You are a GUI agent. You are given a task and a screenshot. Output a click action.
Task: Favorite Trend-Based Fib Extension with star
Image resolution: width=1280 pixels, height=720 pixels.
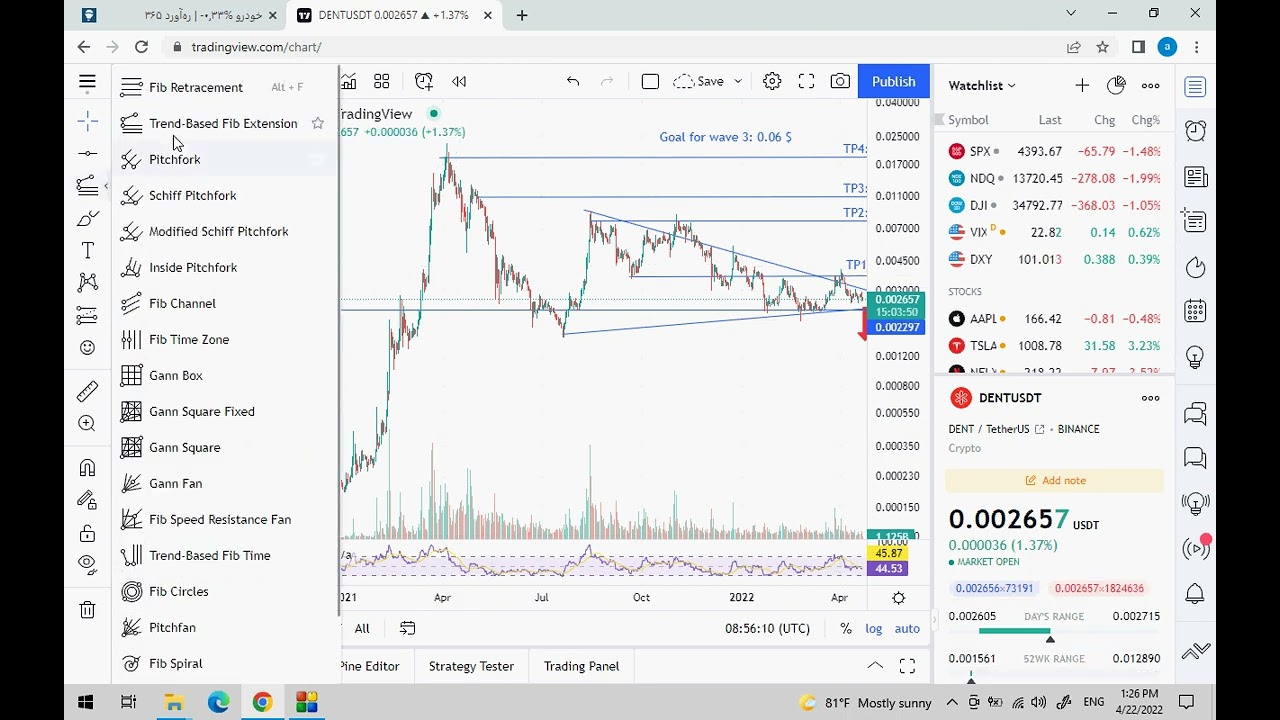click(x=317, y=123)
